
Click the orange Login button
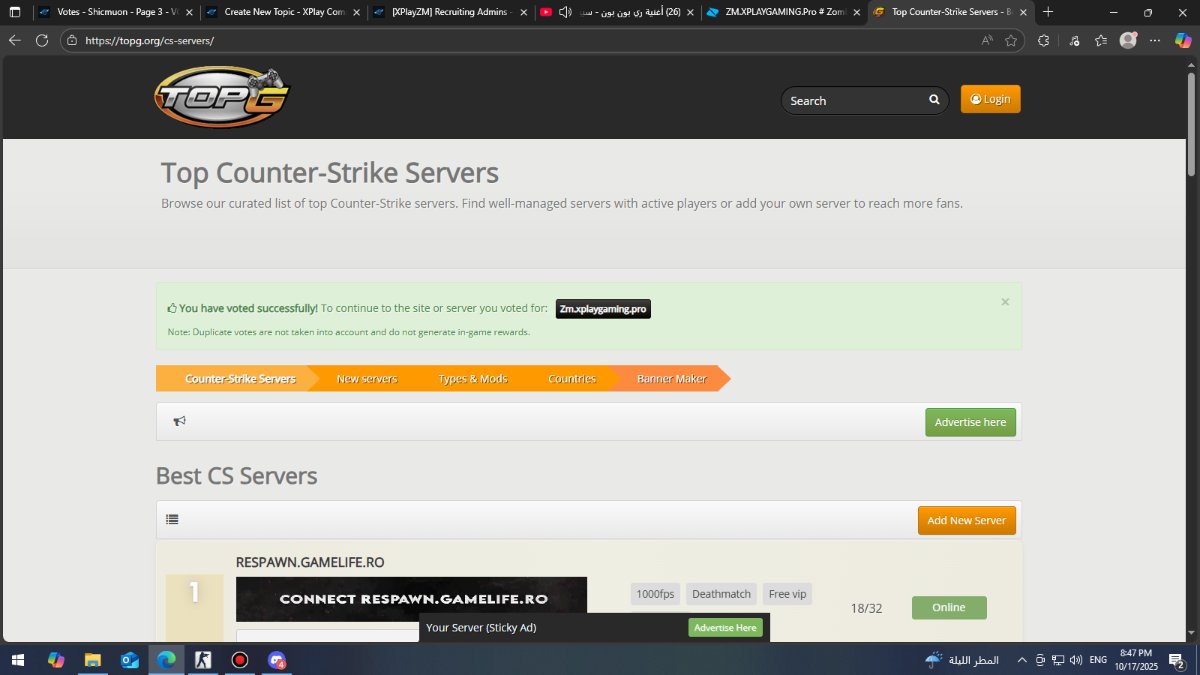click(x=990, y=99)
